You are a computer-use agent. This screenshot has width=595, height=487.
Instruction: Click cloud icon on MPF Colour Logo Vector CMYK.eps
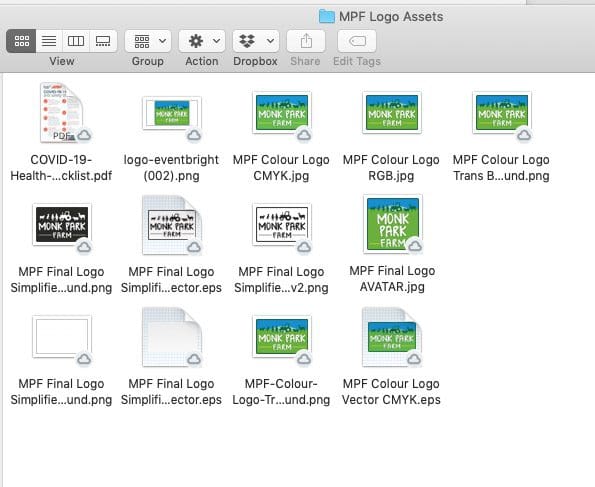click(414, 359)
